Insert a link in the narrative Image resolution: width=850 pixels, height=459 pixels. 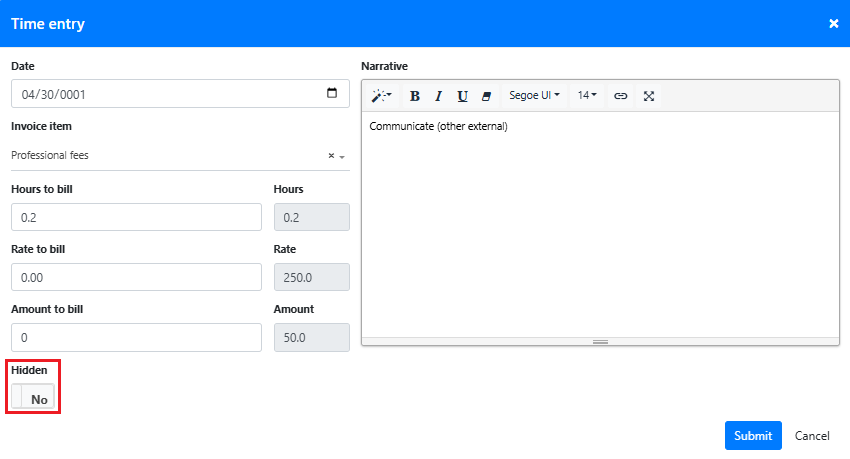(x=620, y=96)
